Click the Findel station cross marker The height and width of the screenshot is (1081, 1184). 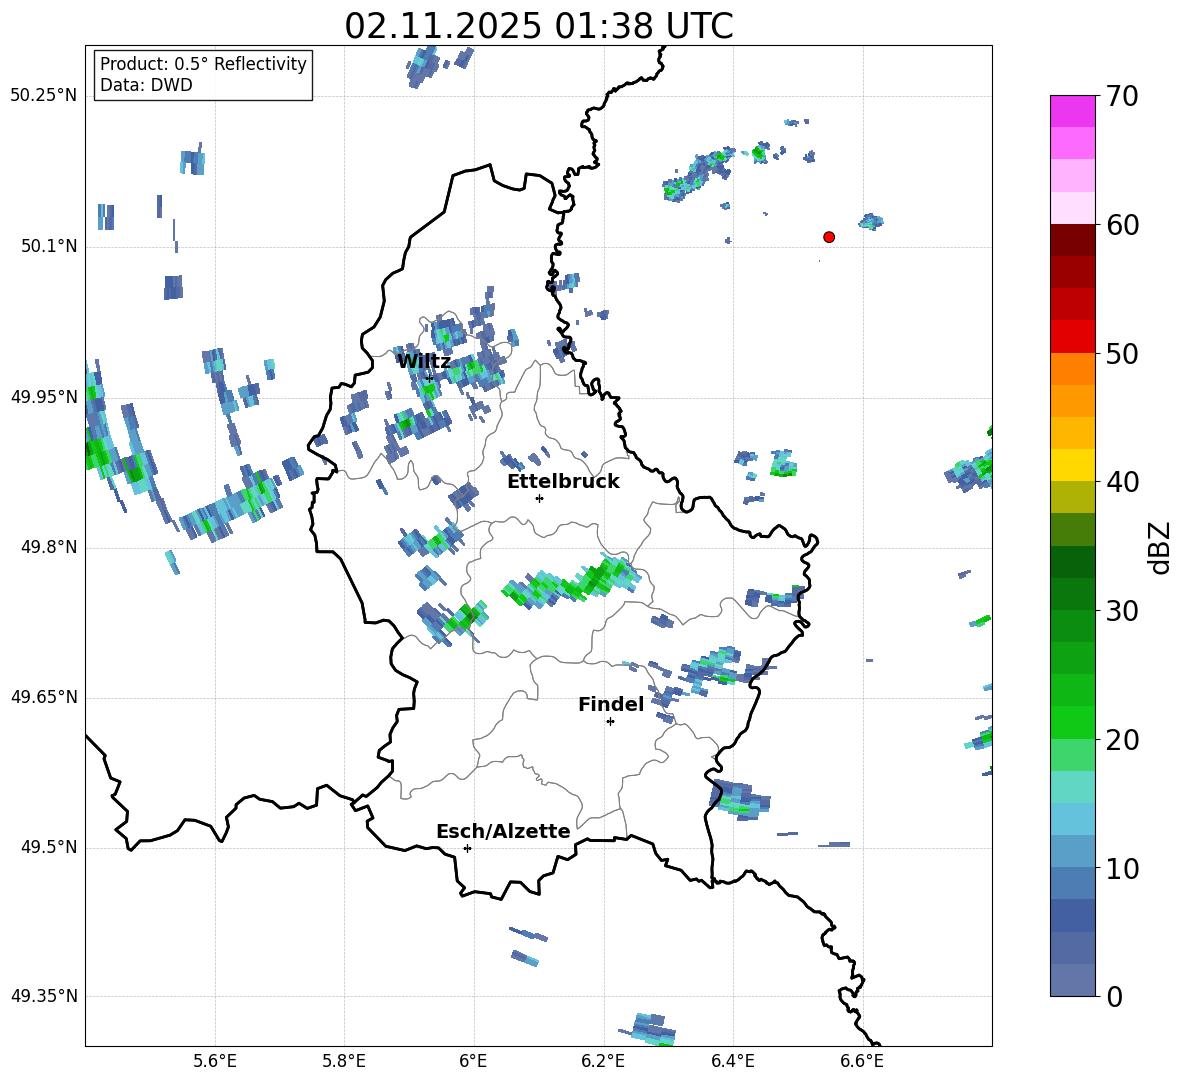pos(610,721)
